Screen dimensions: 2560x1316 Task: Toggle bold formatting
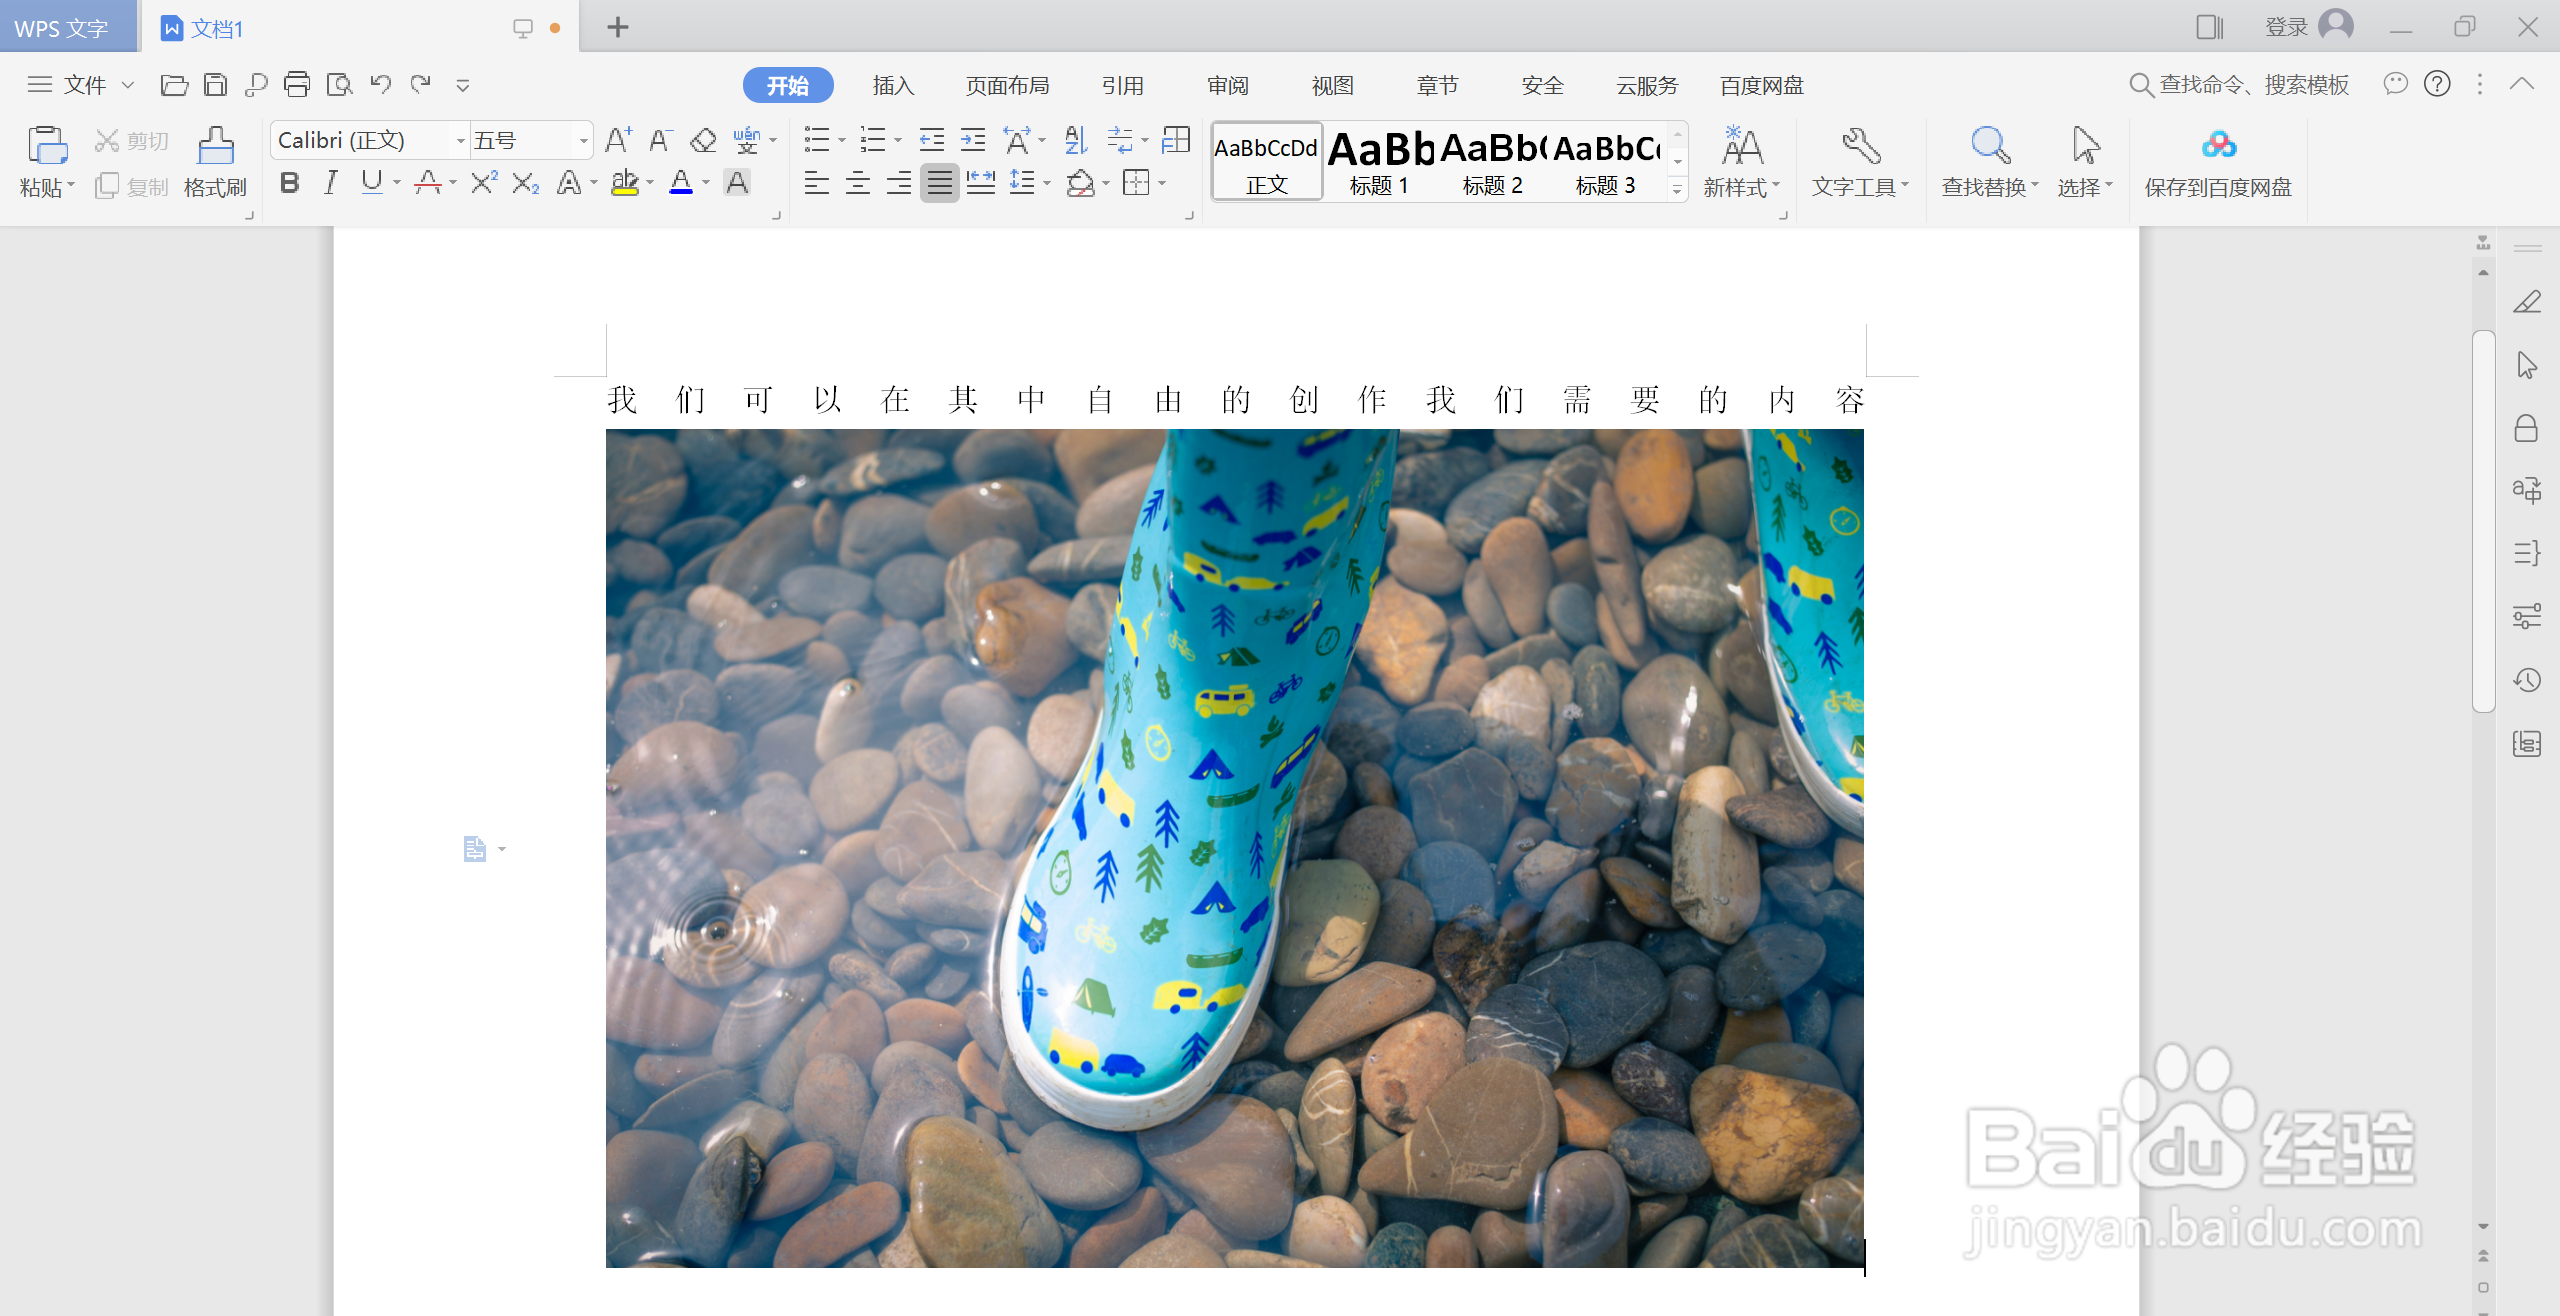(290, 183)
